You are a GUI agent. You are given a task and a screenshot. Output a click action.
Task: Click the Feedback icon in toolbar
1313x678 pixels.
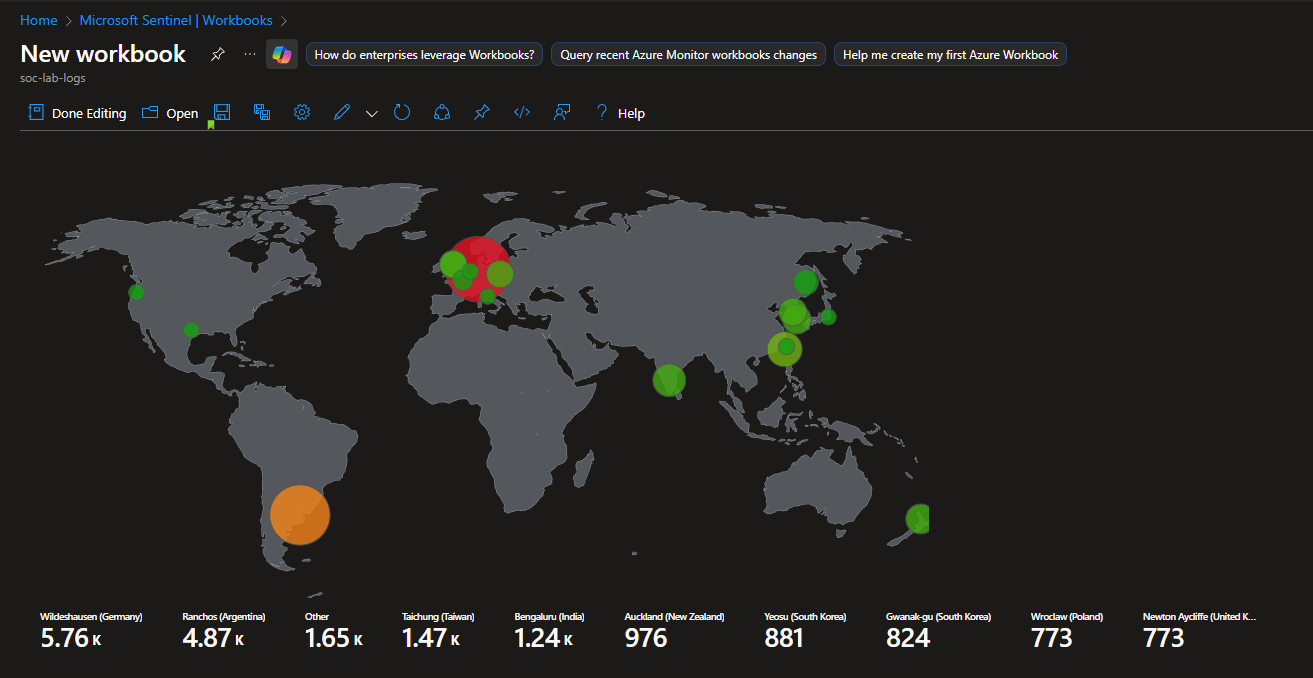point(562,113)
